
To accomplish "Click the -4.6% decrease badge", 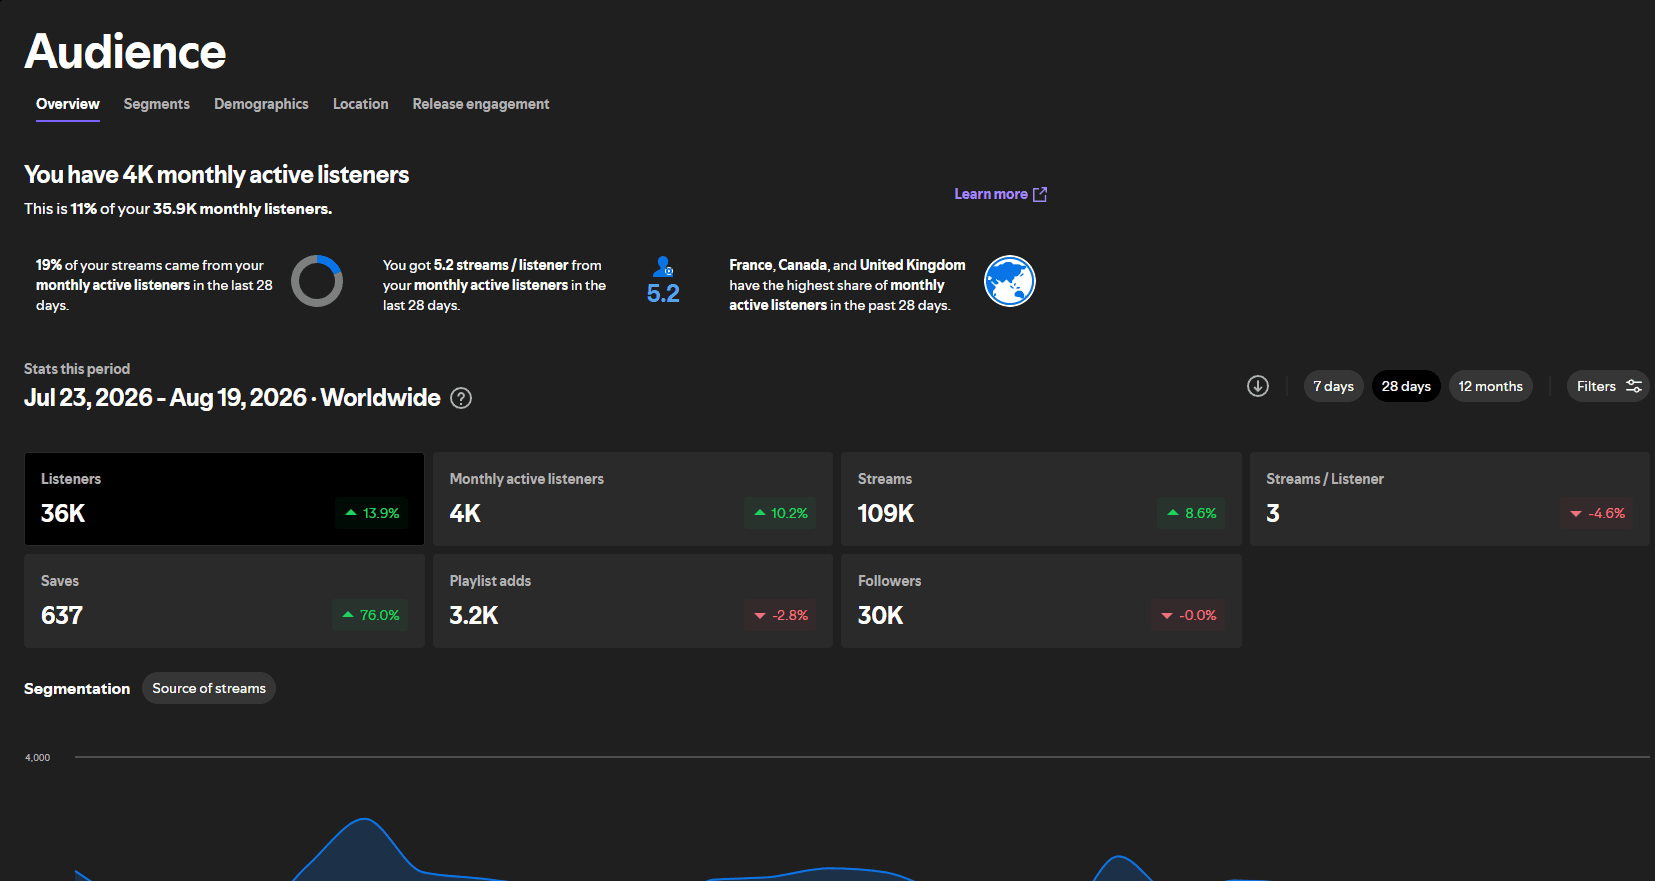I will pos(1597,513).
